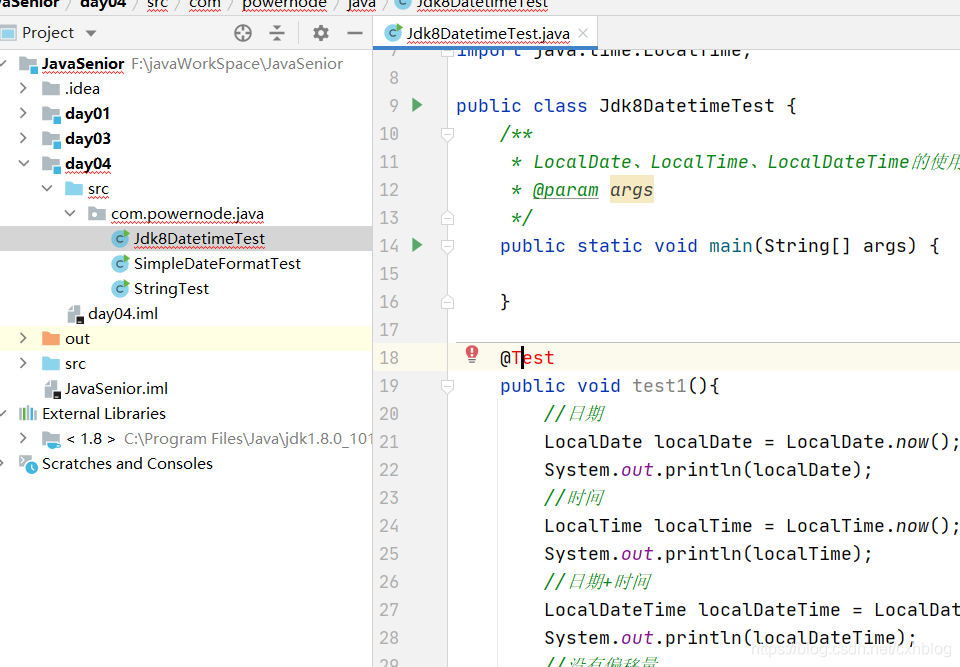Click the src breadcrumb in navigation bar

[157, 4]
